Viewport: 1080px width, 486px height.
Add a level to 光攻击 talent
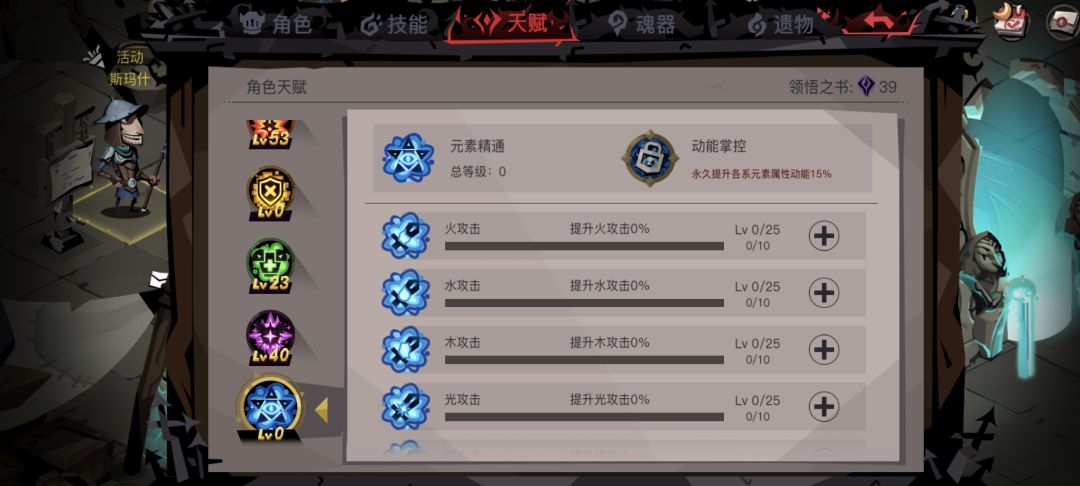coord(824,407)
